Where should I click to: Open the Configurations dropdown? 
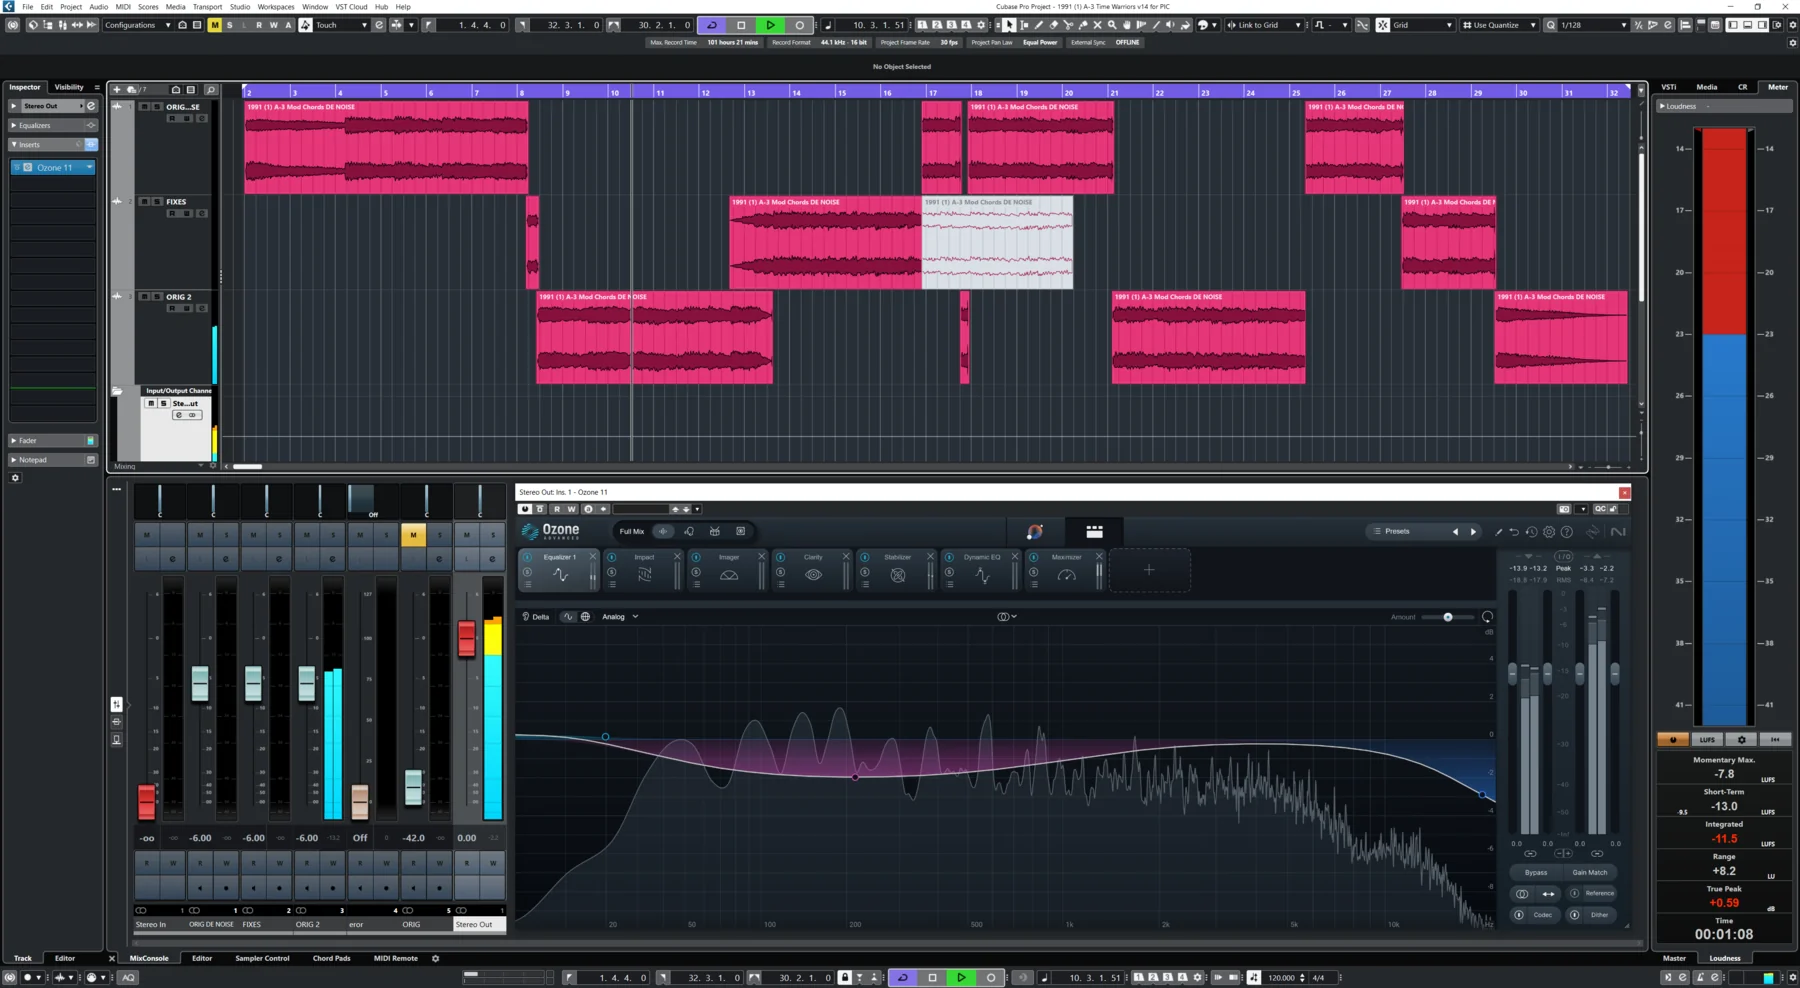pyautogui.click(x=137, y=25)
